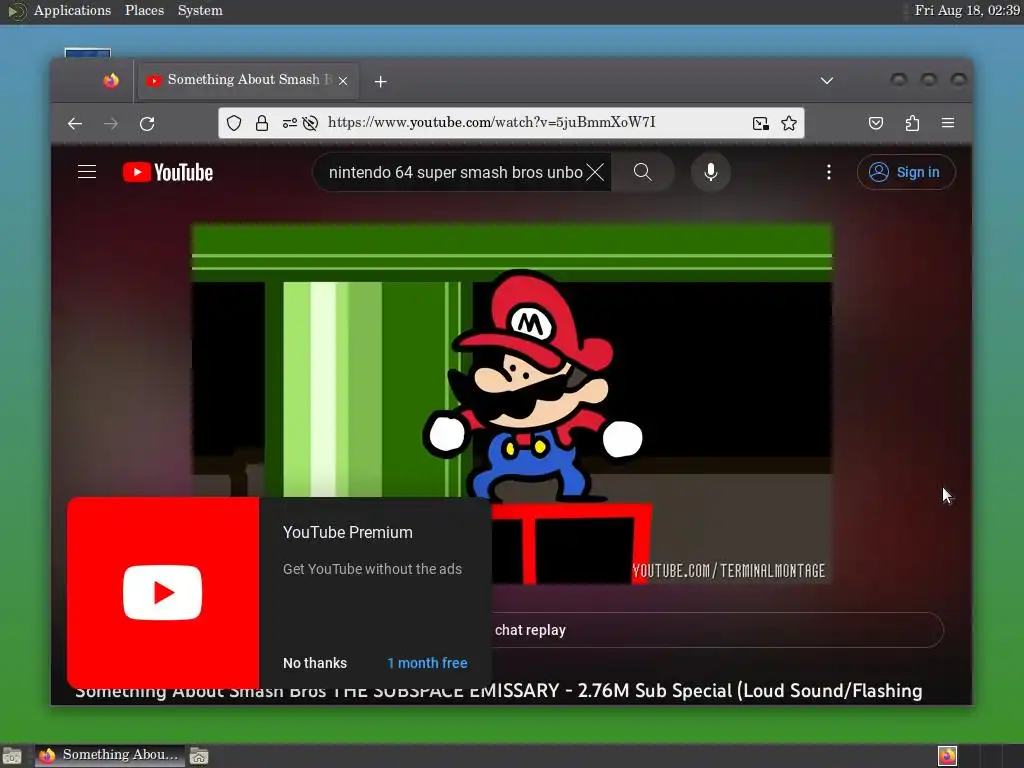
Task: Open the YouTube guide hamburger menu
Action: coord(87,172)
